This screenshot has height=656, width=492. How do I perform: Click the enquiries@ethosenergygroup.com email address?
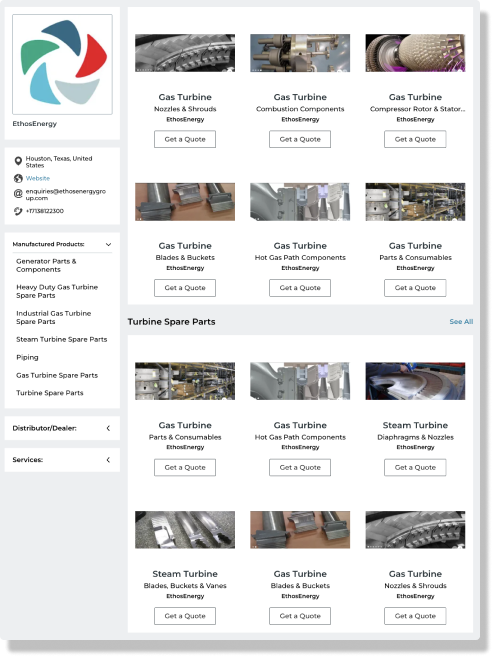(66, 195)
